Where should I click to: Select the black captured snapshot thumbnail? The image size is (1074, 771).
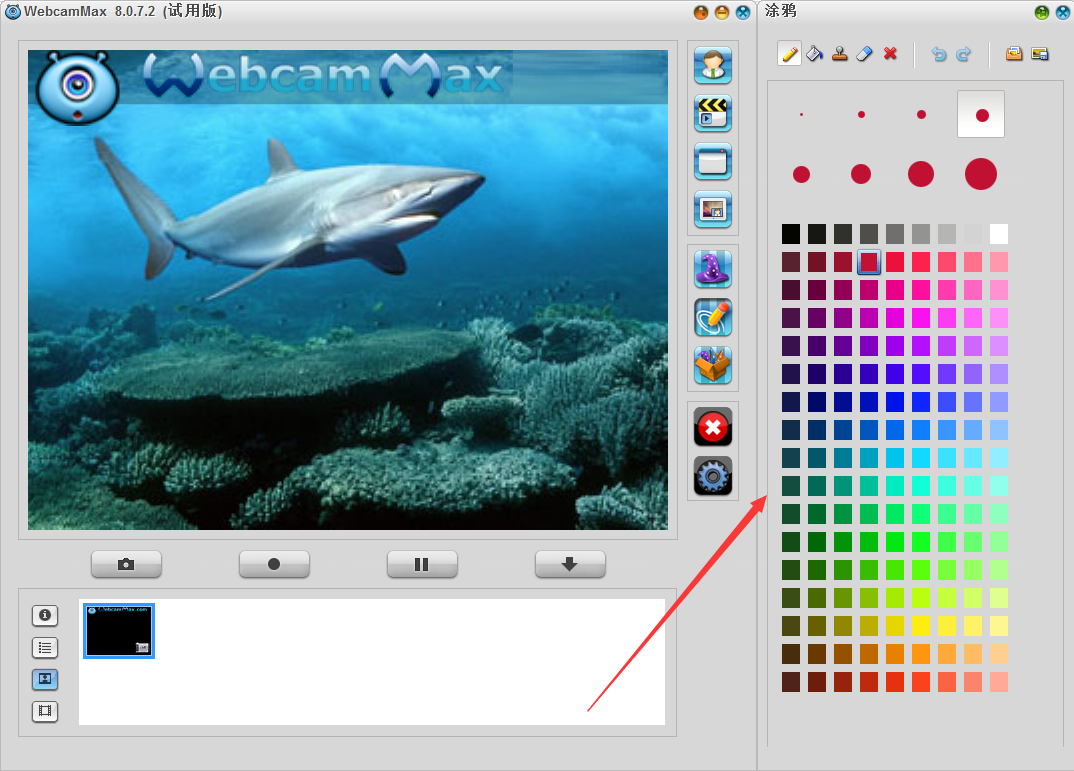119,631
